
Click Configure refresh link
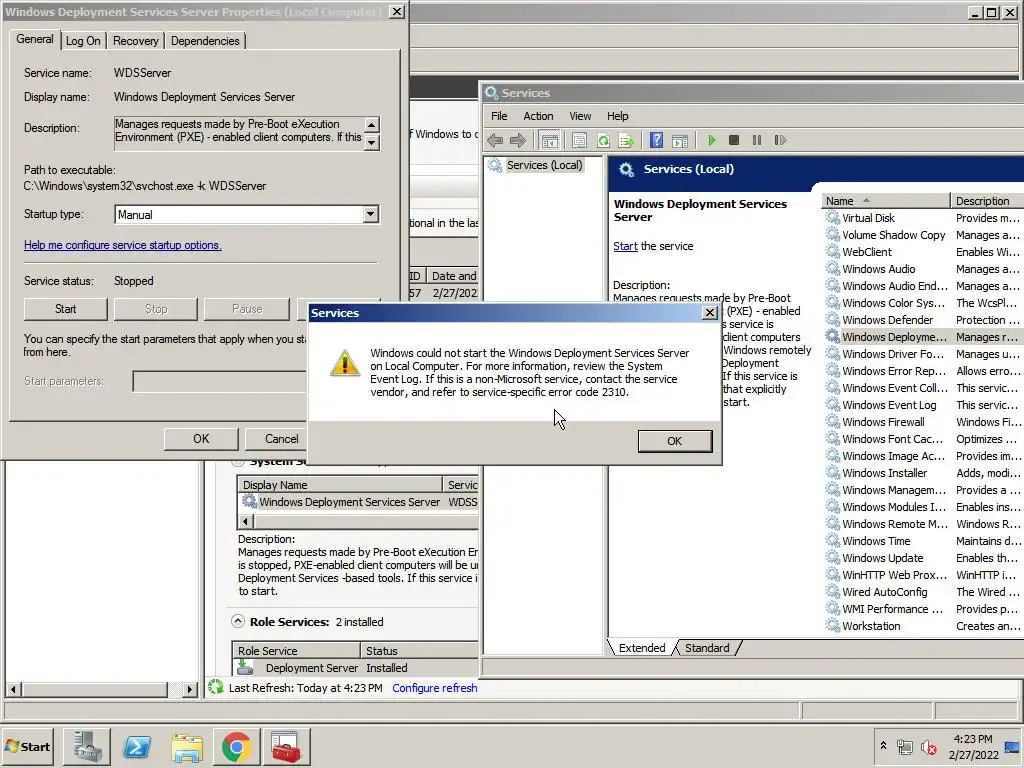[435, 688]
